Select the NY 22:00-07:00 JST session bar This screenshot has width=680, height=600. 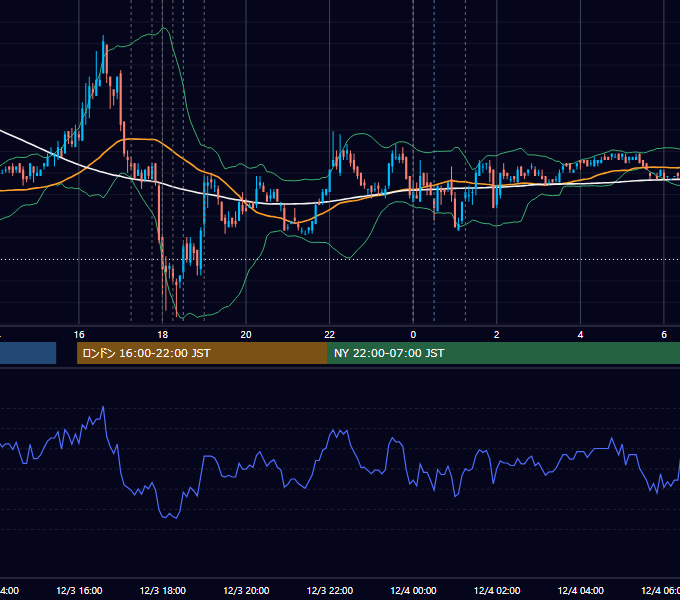pyautogui.click(x=503, y=353)
